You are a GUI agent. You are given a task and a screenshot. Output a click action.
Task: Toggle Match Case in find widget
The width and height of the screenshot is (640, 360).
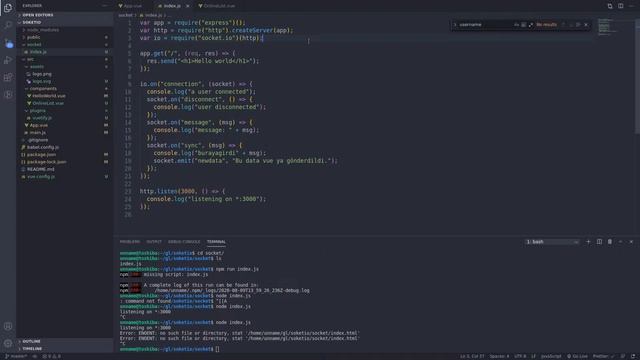point(516,24)
